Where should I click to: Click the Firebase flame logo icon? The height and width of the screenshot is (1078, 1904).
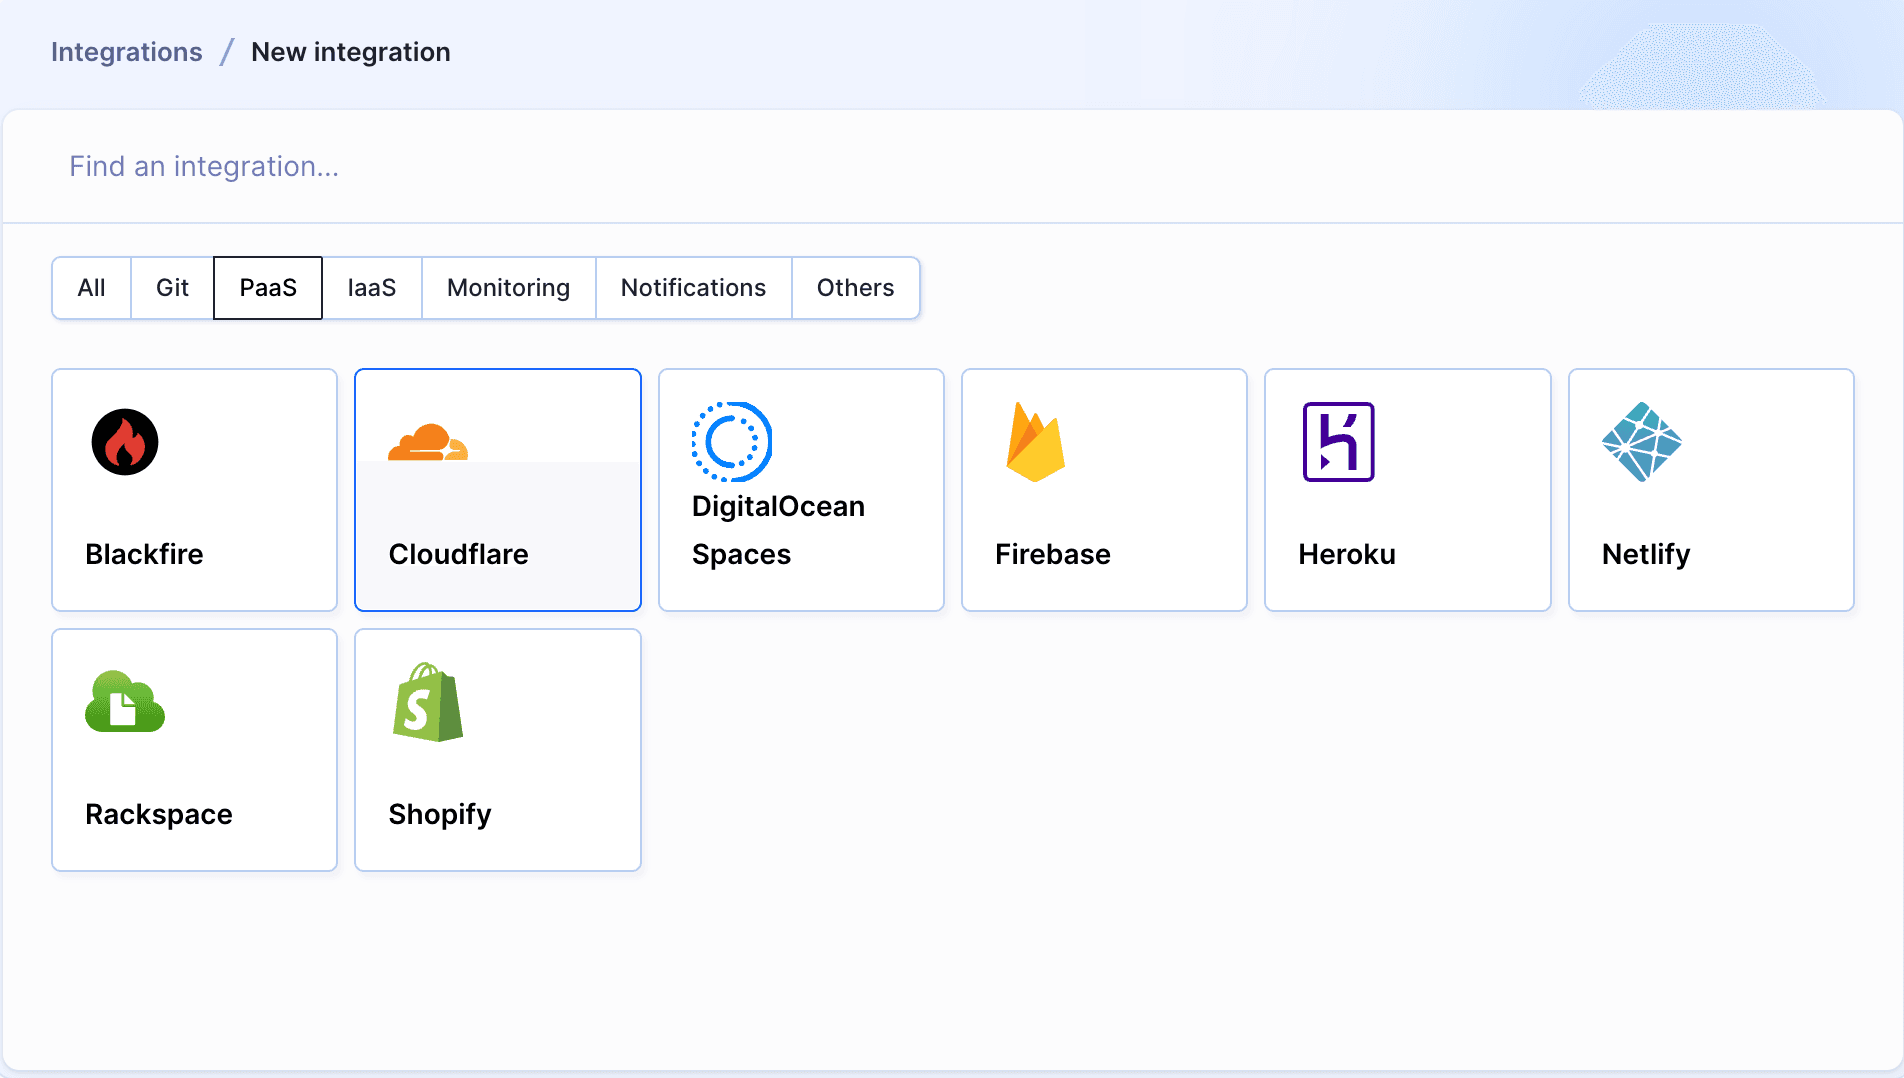pyautogui.click(x=1035, y=442)
